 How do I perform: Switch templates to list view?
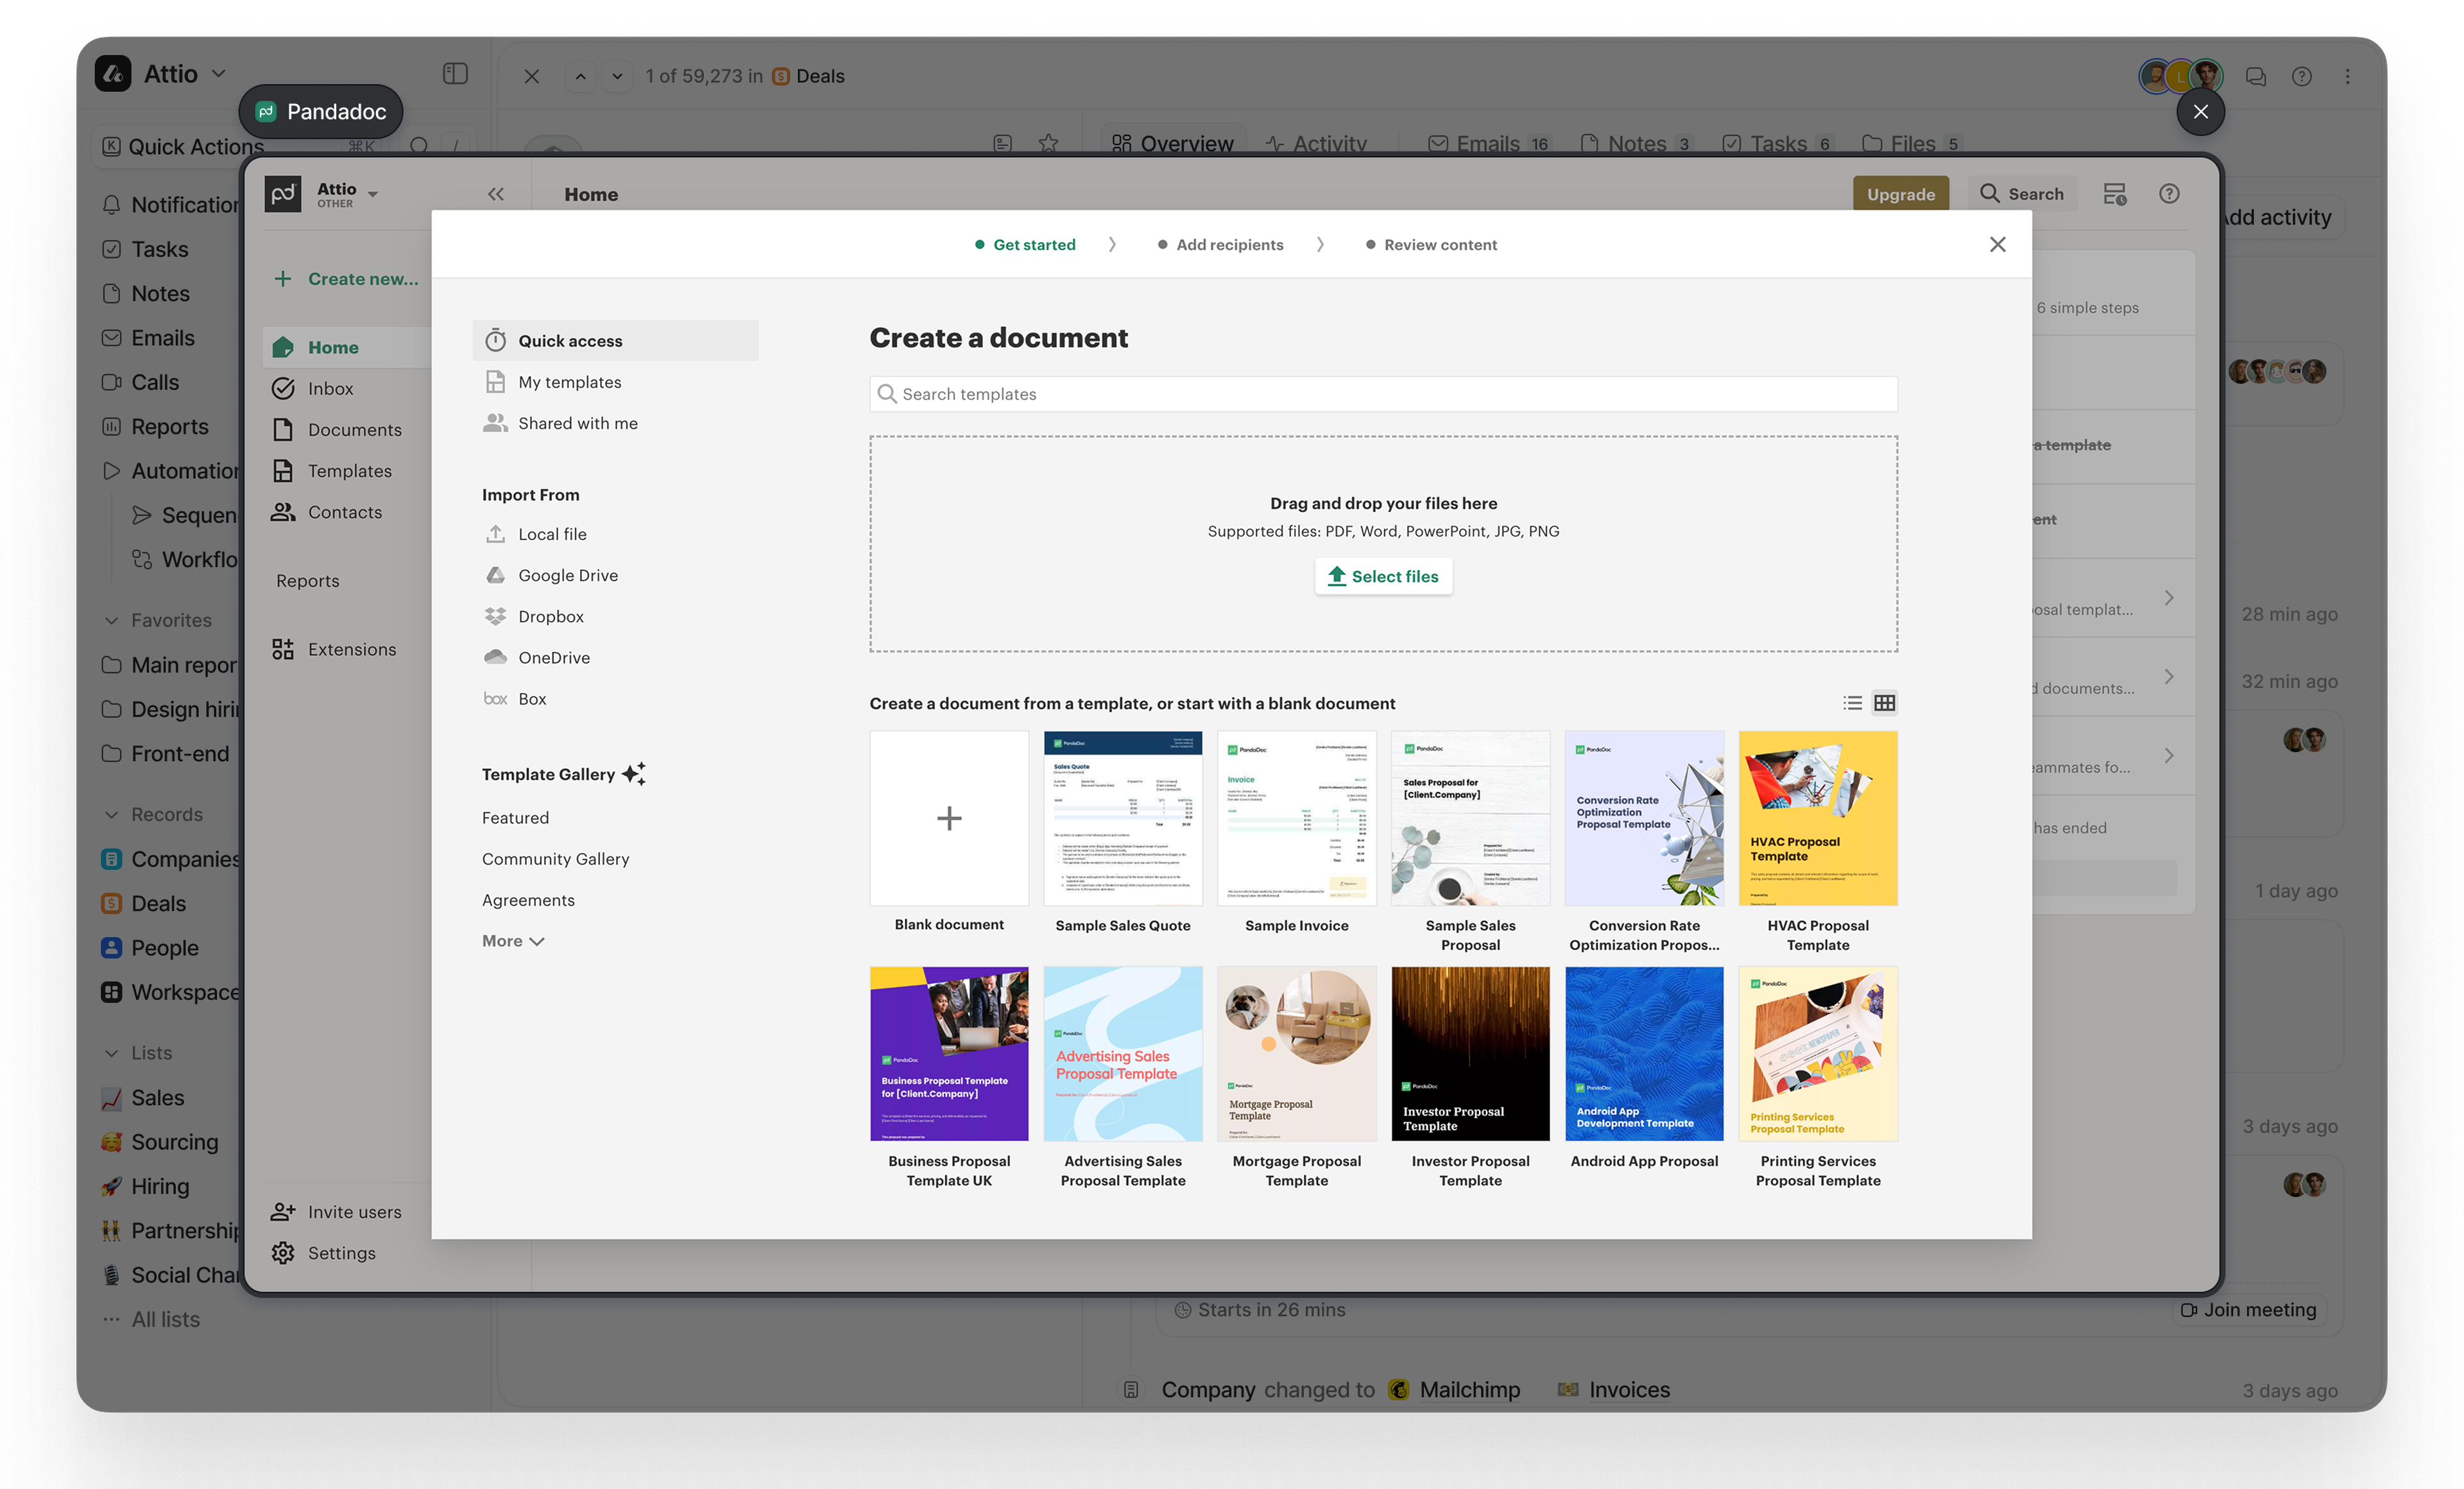click(x=1852, y=703)
